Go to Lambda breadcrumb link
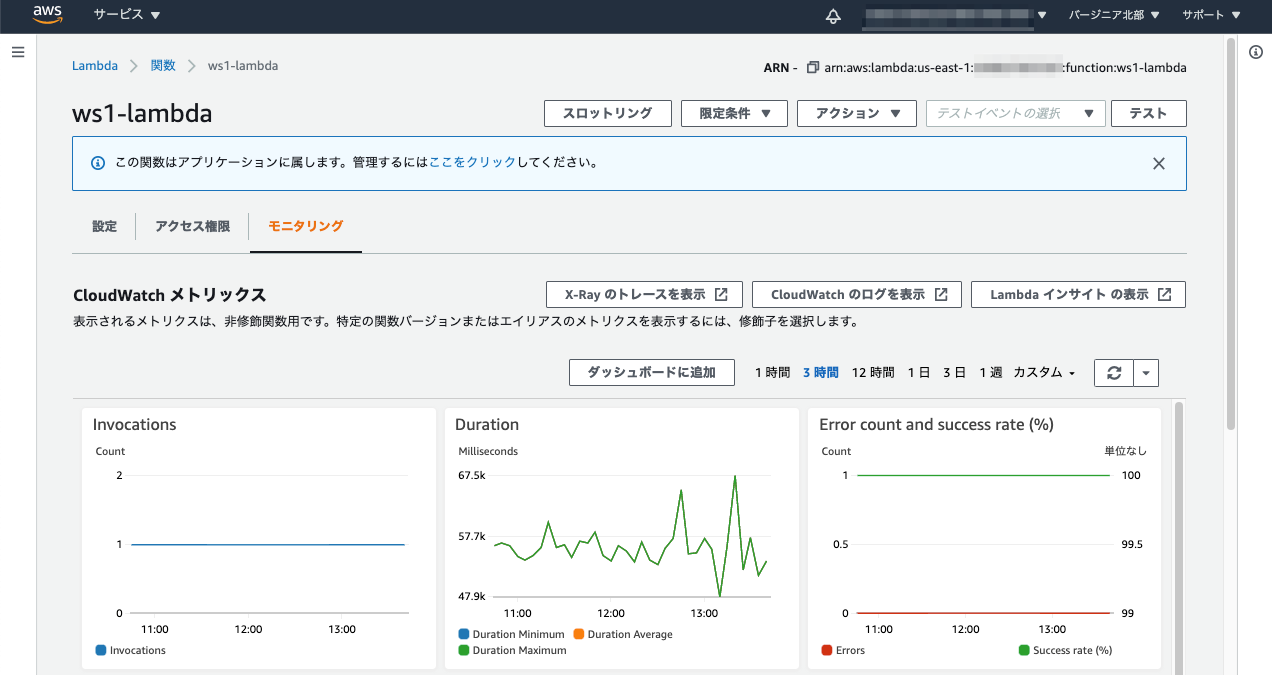The height and width of the screenshot is (675, 1272). click(94, 66)
